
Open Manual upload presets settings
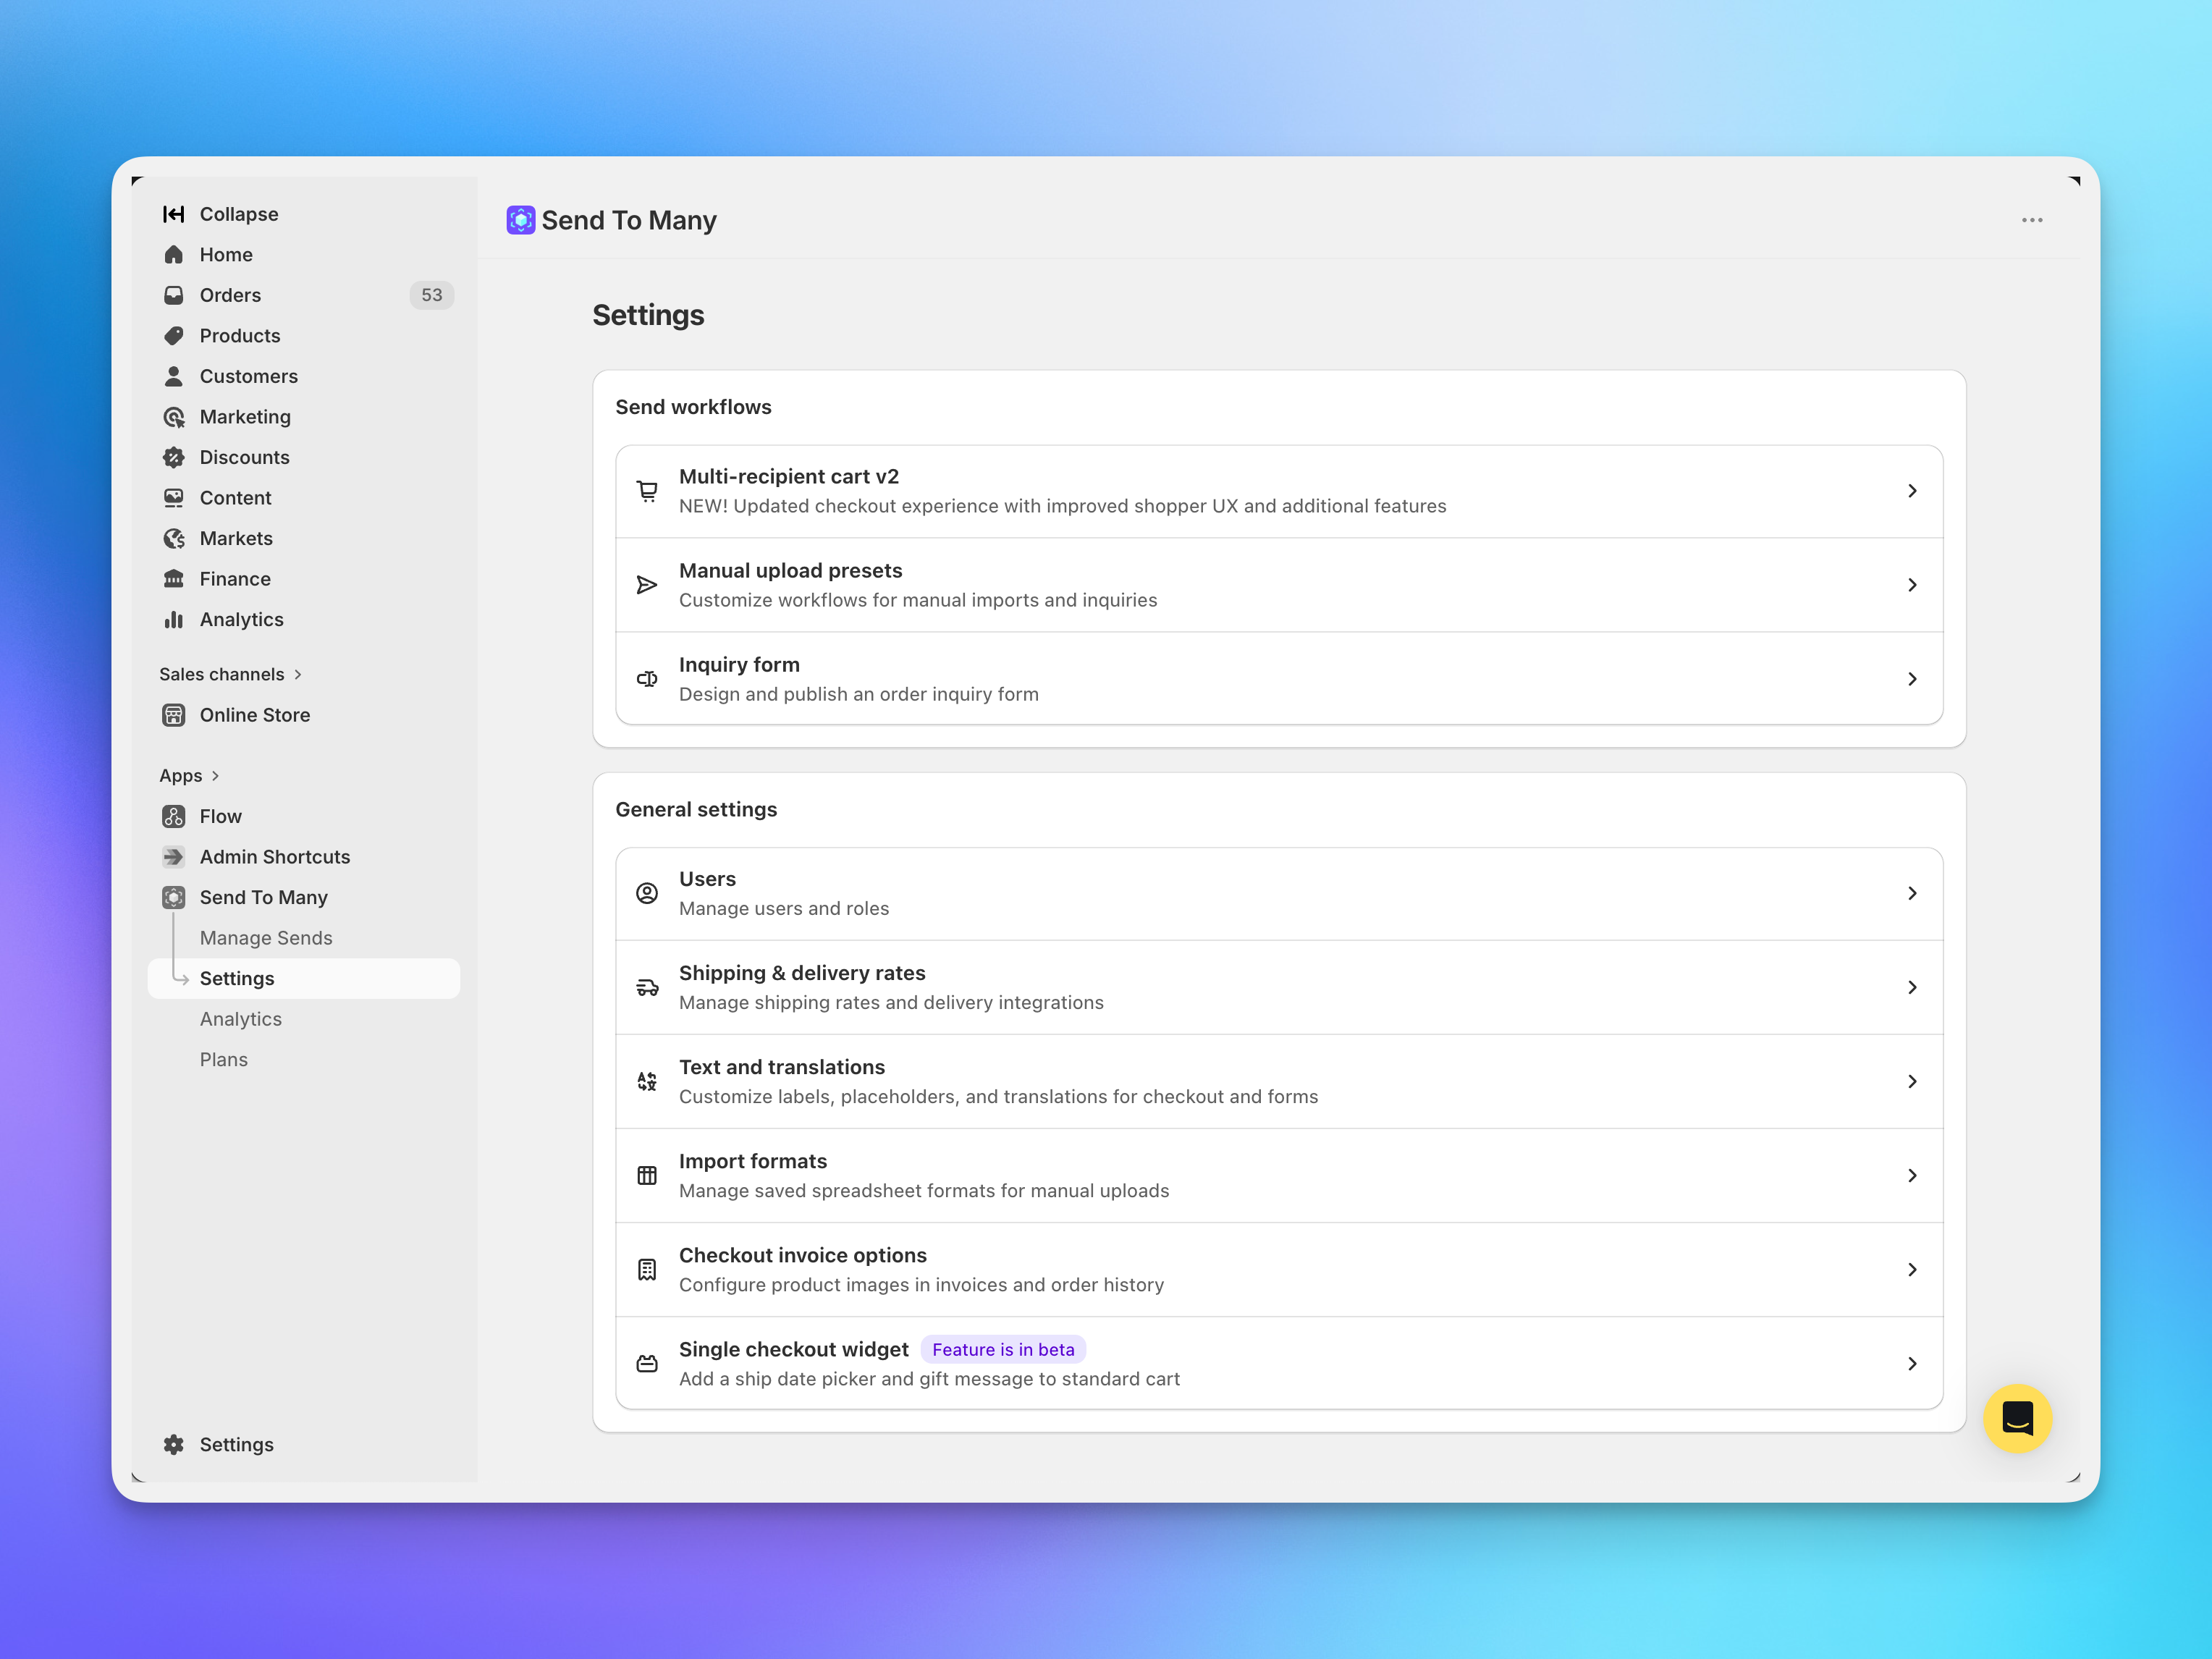[1279, 585]
